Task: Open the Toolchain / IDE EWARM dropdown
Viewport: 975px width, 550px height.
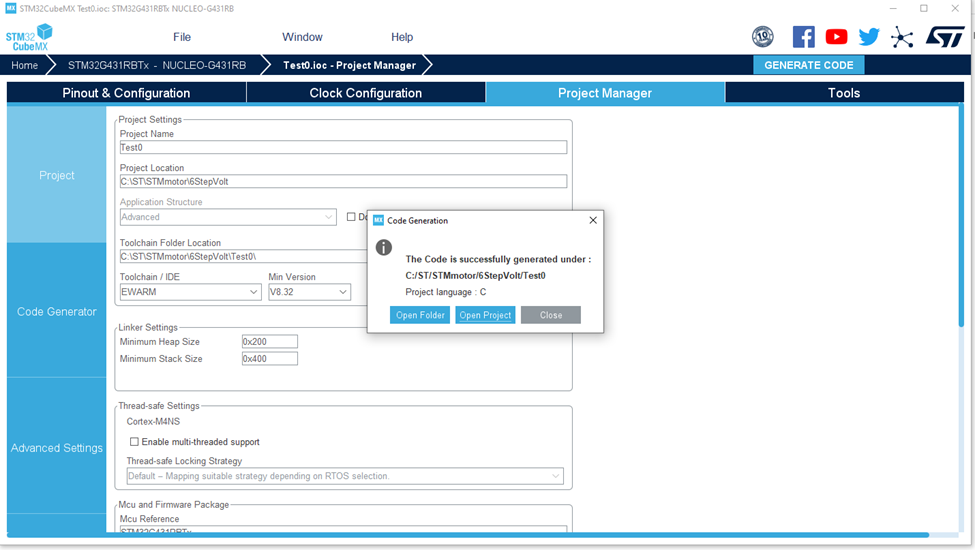Action: (190, 292)
